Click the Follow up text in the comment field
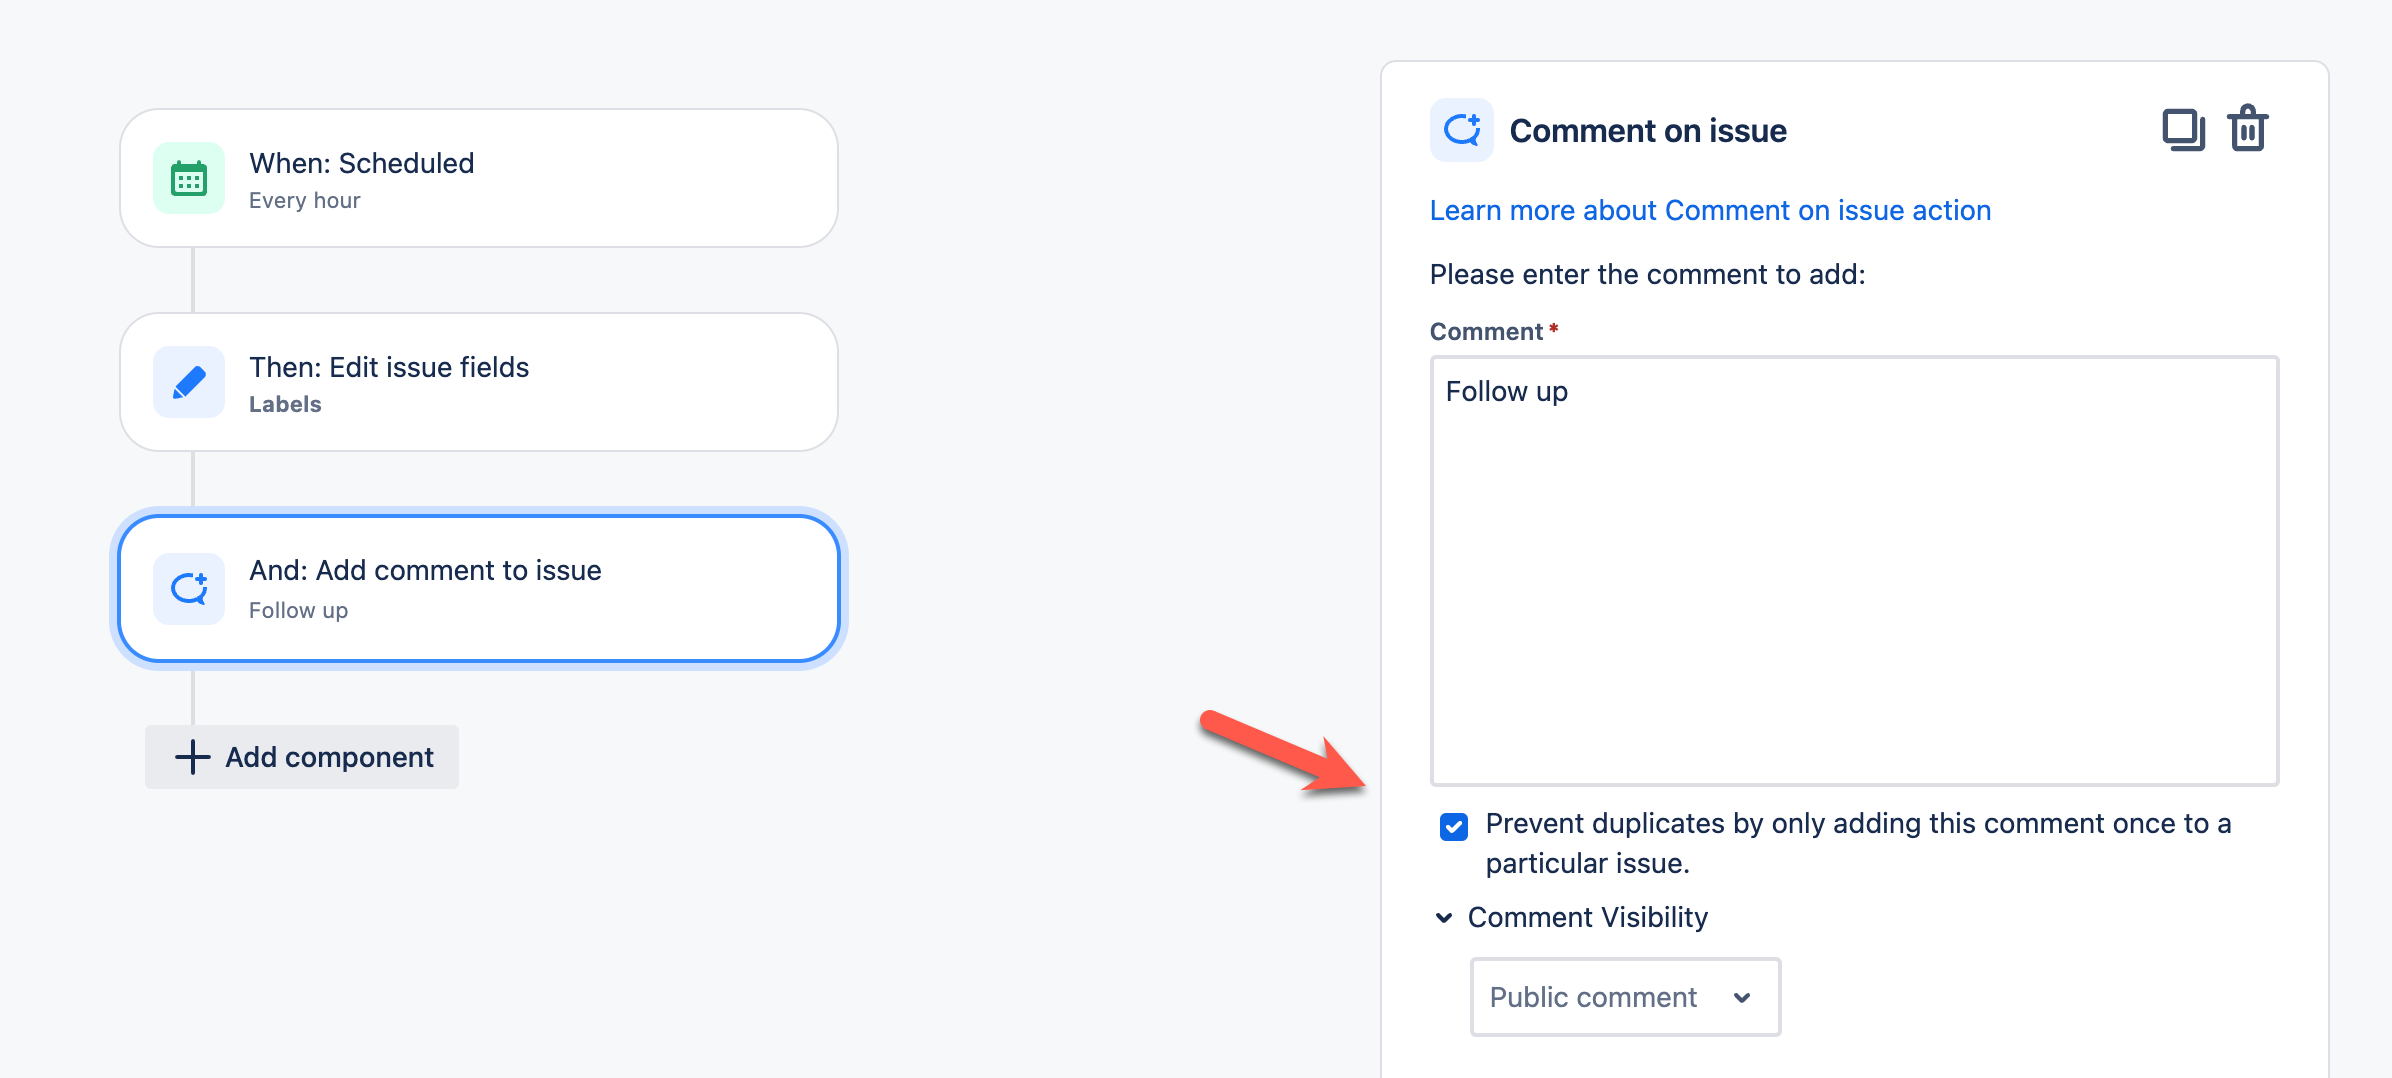The width and height of the screenshot is (2392, 1078). pos(1506,391)
